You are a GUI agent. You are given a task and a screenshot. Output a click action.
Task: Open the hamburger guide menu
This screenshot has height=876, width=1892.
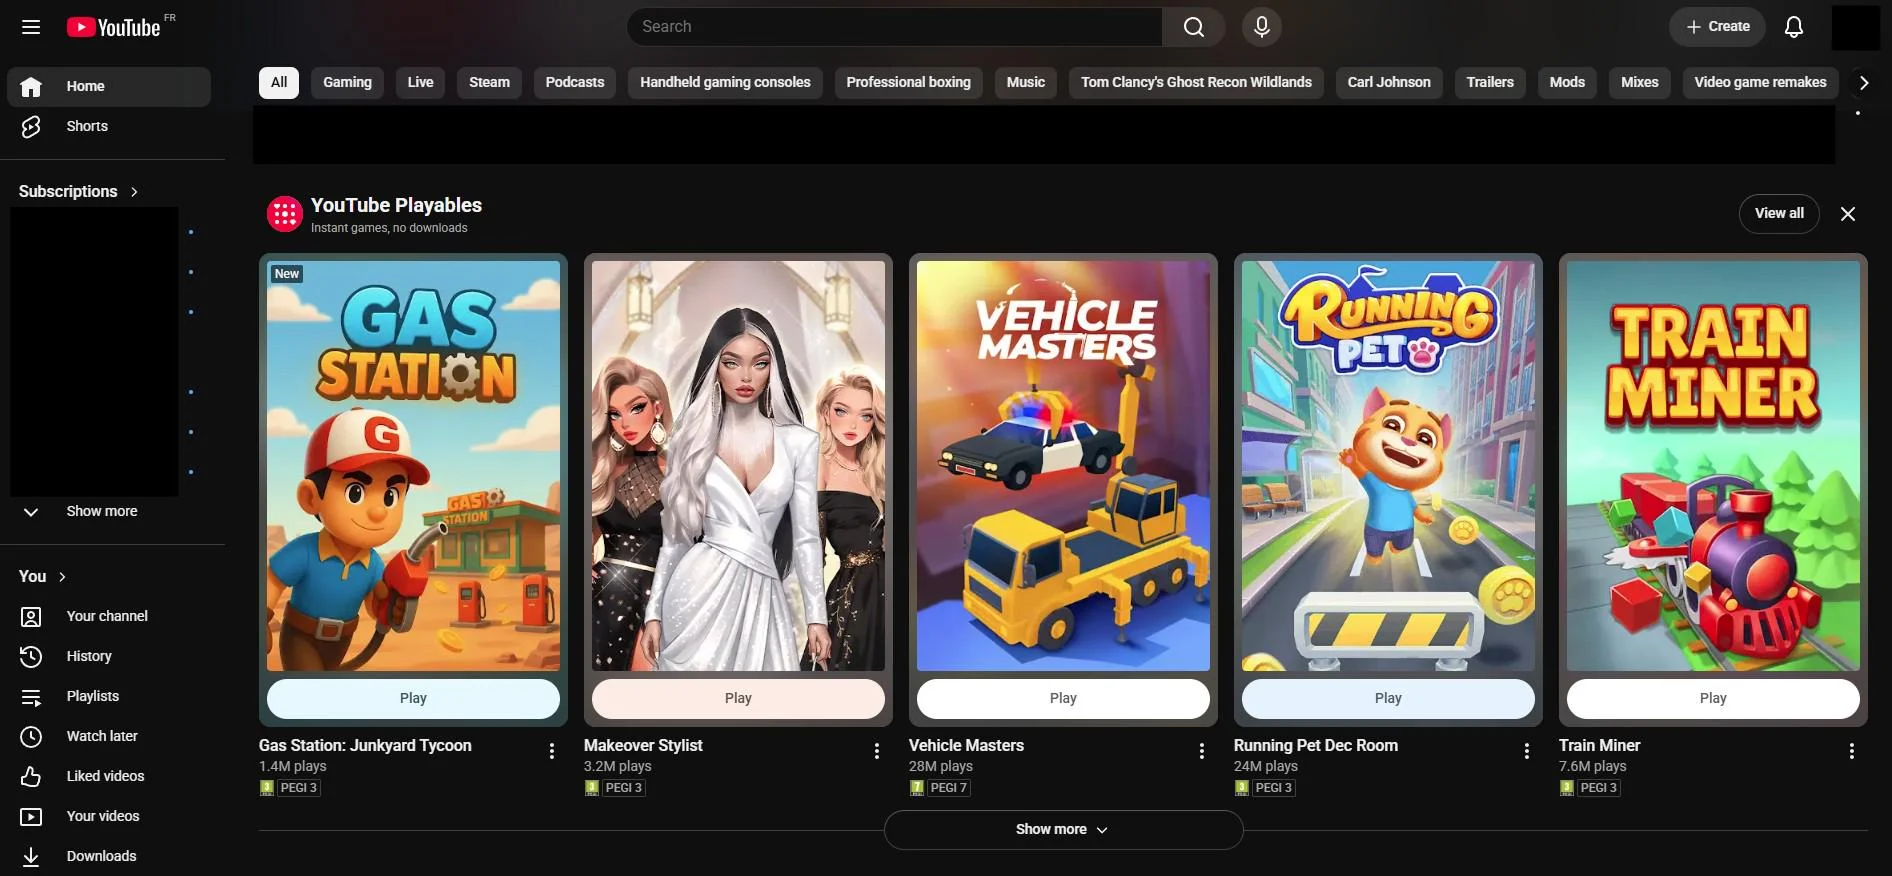pyautogui.click(x=31, y=27)
